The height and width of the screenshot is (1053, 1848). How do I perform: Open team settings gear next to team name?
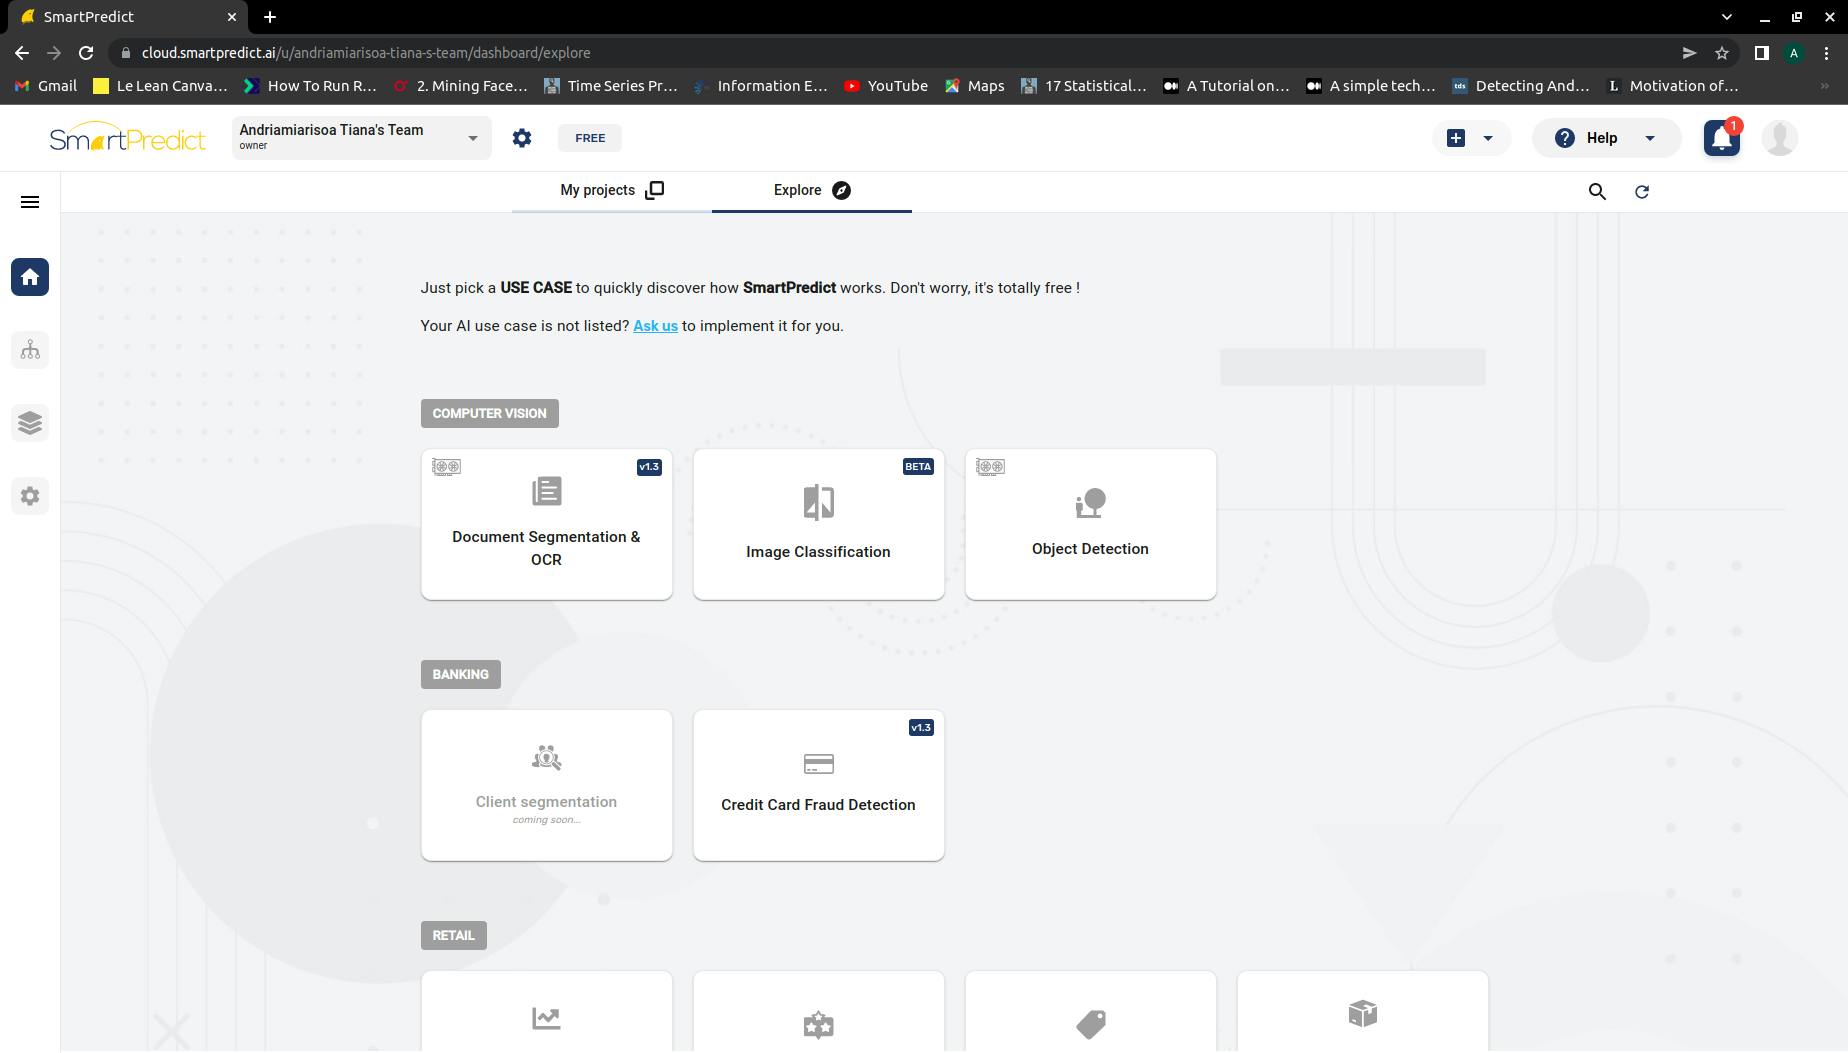pyautogui.click(x=522, y=138)
